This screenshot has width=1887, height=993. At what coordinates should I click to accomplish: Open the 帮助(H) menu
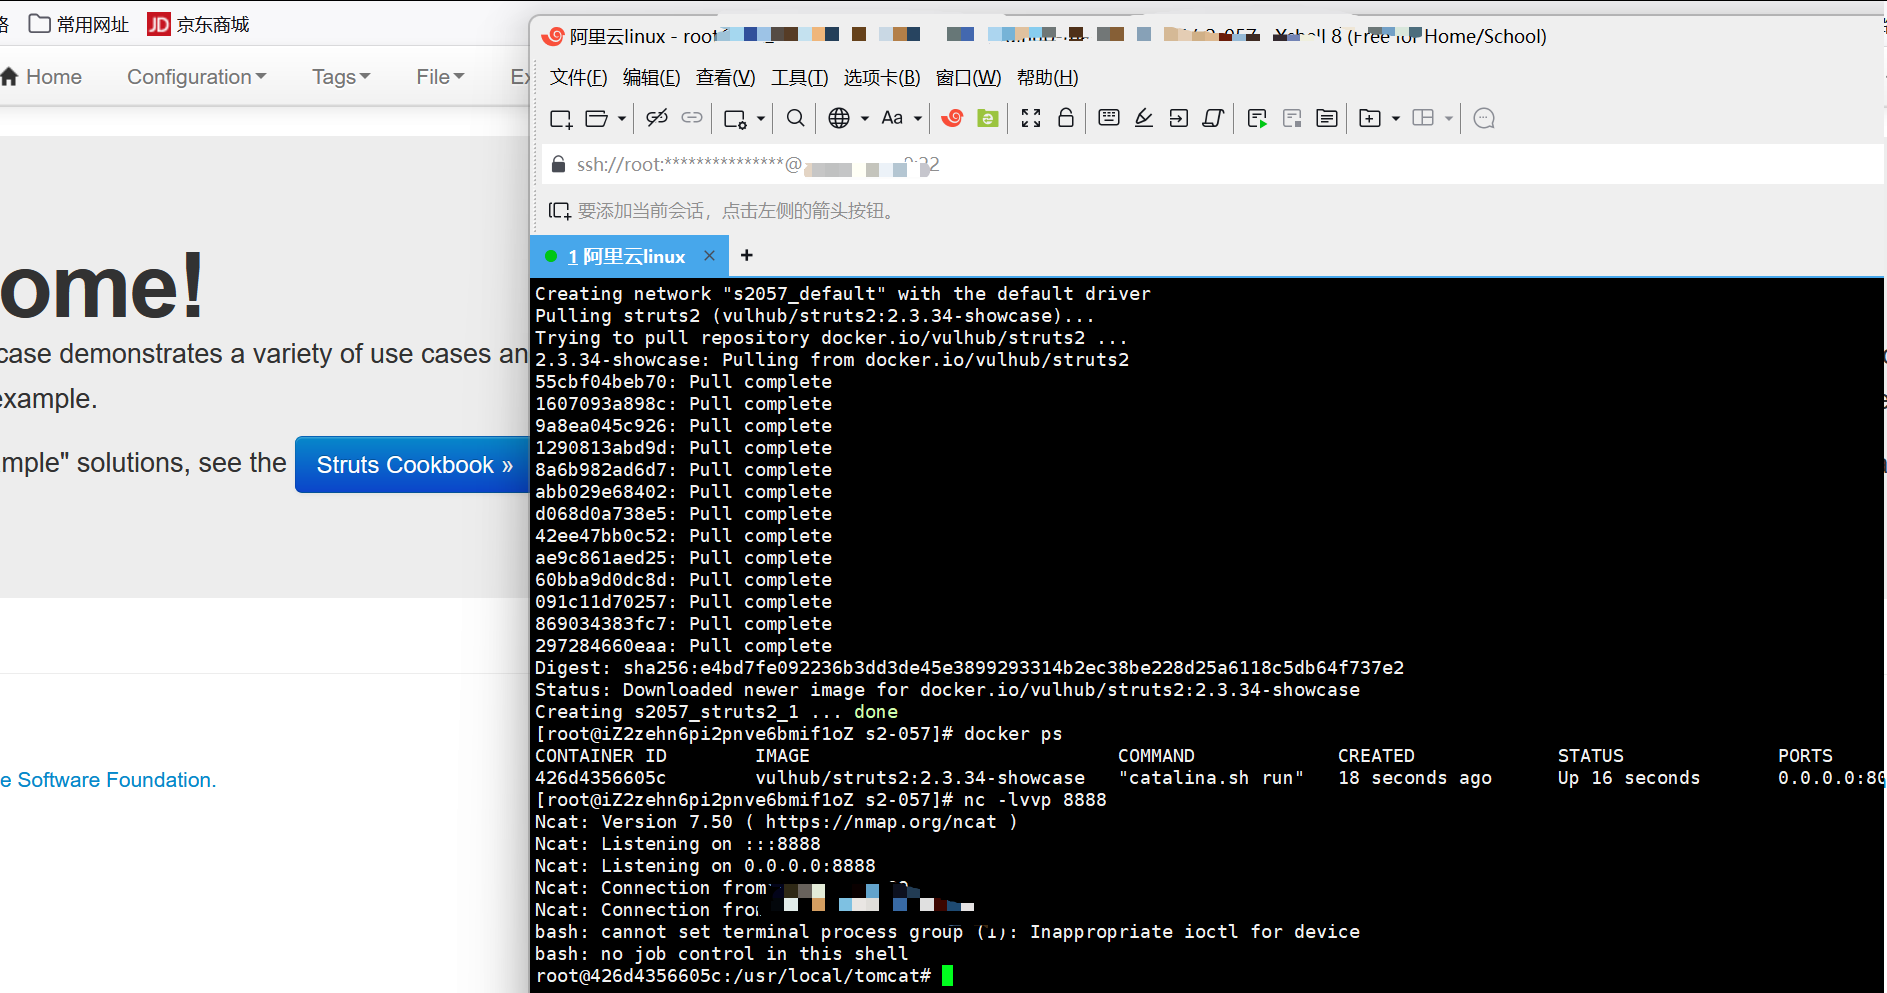pyautogui.click(x=1047, y=78)
